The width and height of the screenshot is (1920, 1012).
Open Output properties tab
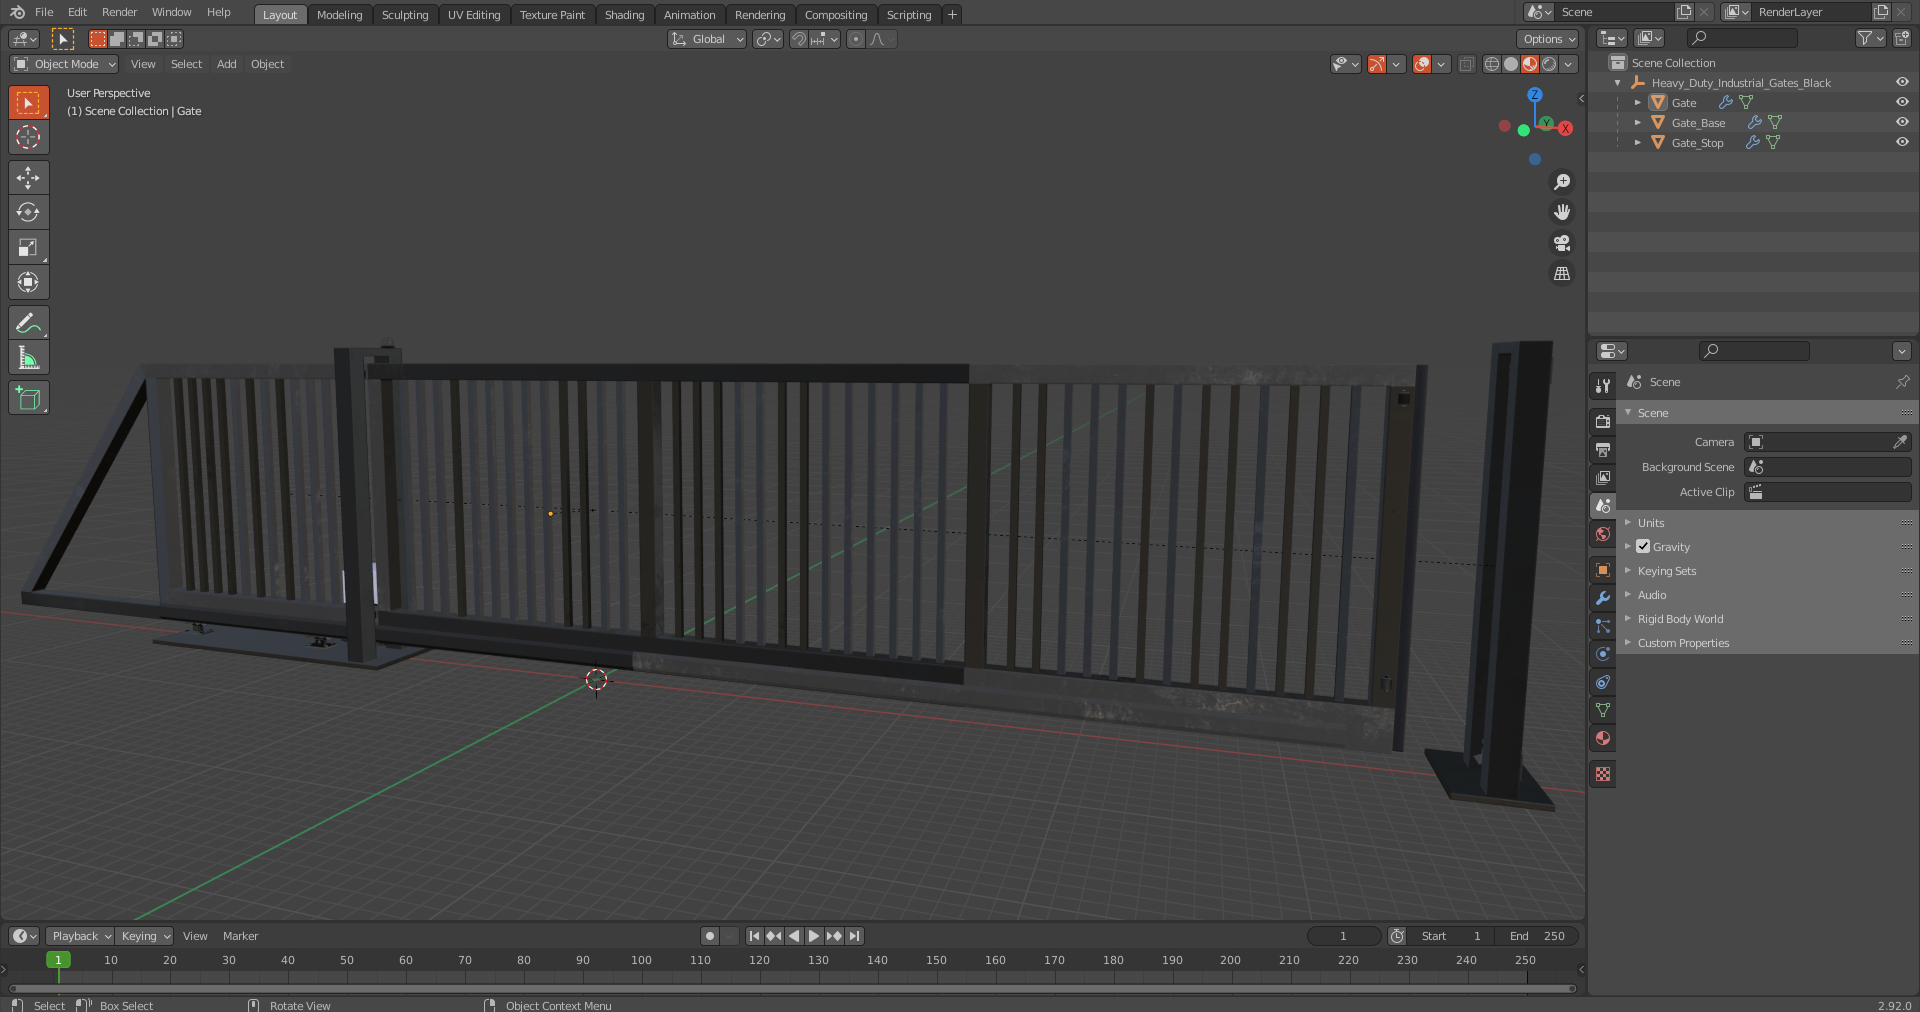[x=1603, y=449]
